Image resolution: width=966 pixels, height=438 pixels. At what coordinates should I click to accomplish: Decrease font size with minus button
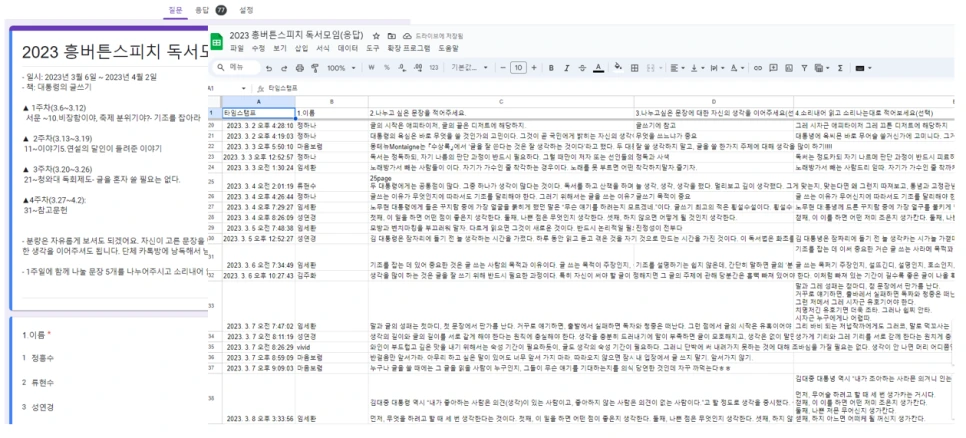coord(503,68)
